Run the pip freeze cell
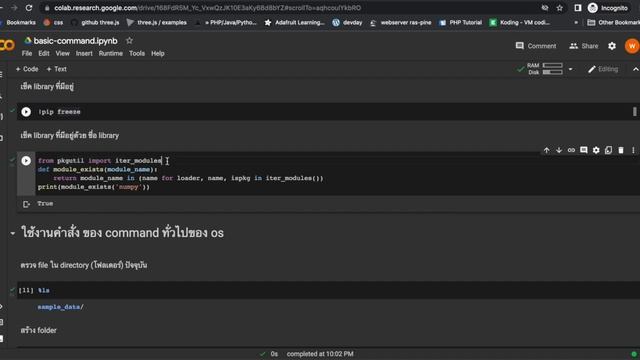Viewport: 640px width, 360px height. tap(26, 112)
